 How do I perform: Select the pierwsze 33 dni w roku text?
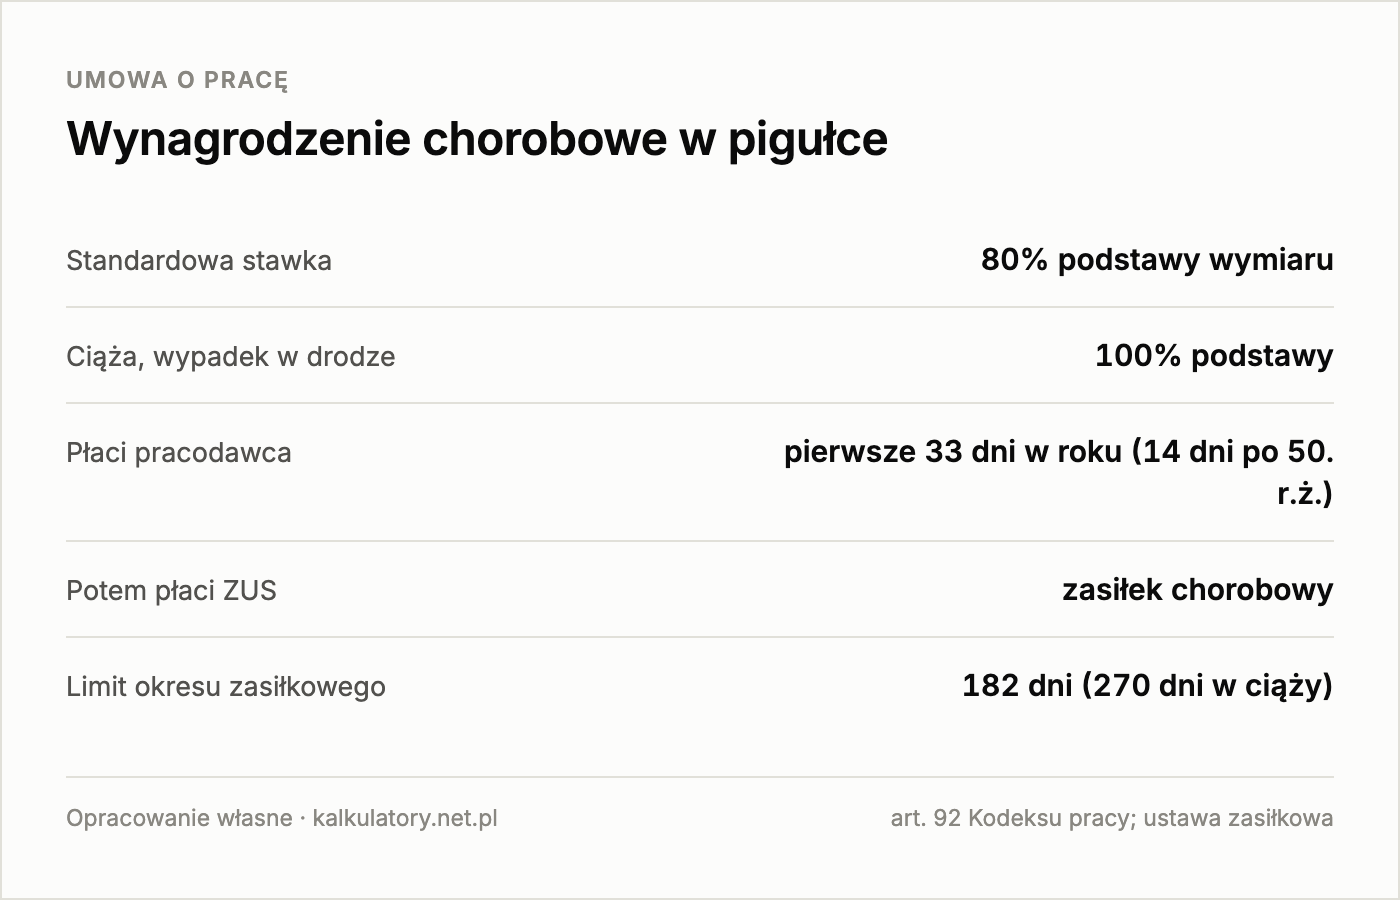click(x=953, y=452)
